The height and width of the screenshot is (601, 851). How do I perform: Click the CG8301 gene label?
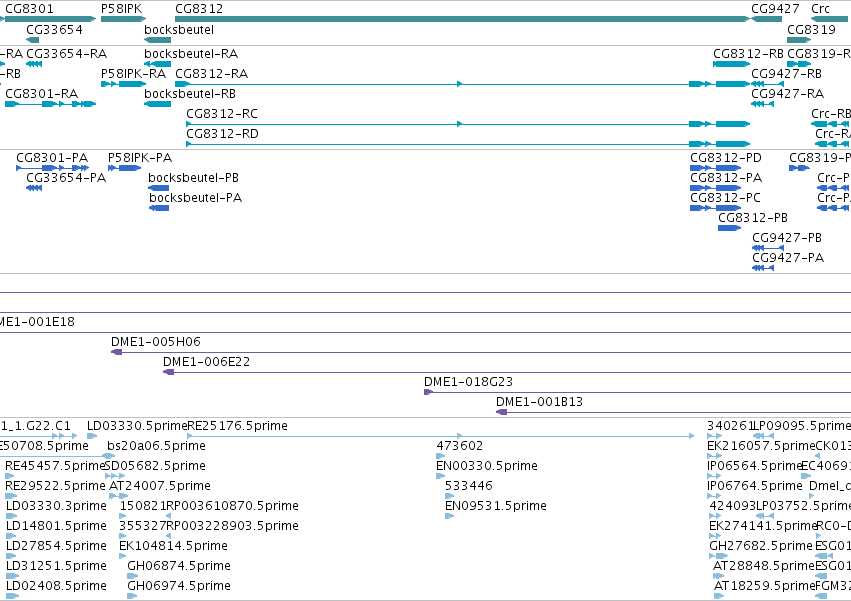29,9
